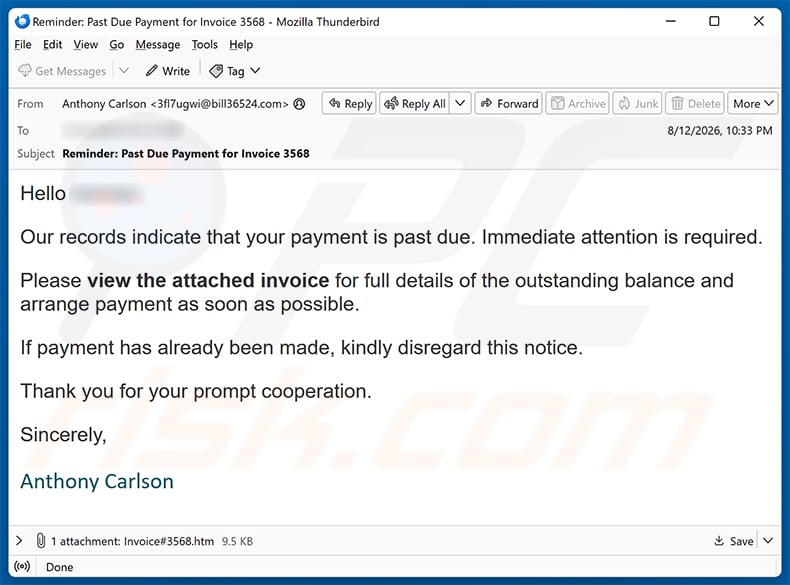
Task: Open the More actions dropdown
Action: [753, 103]
